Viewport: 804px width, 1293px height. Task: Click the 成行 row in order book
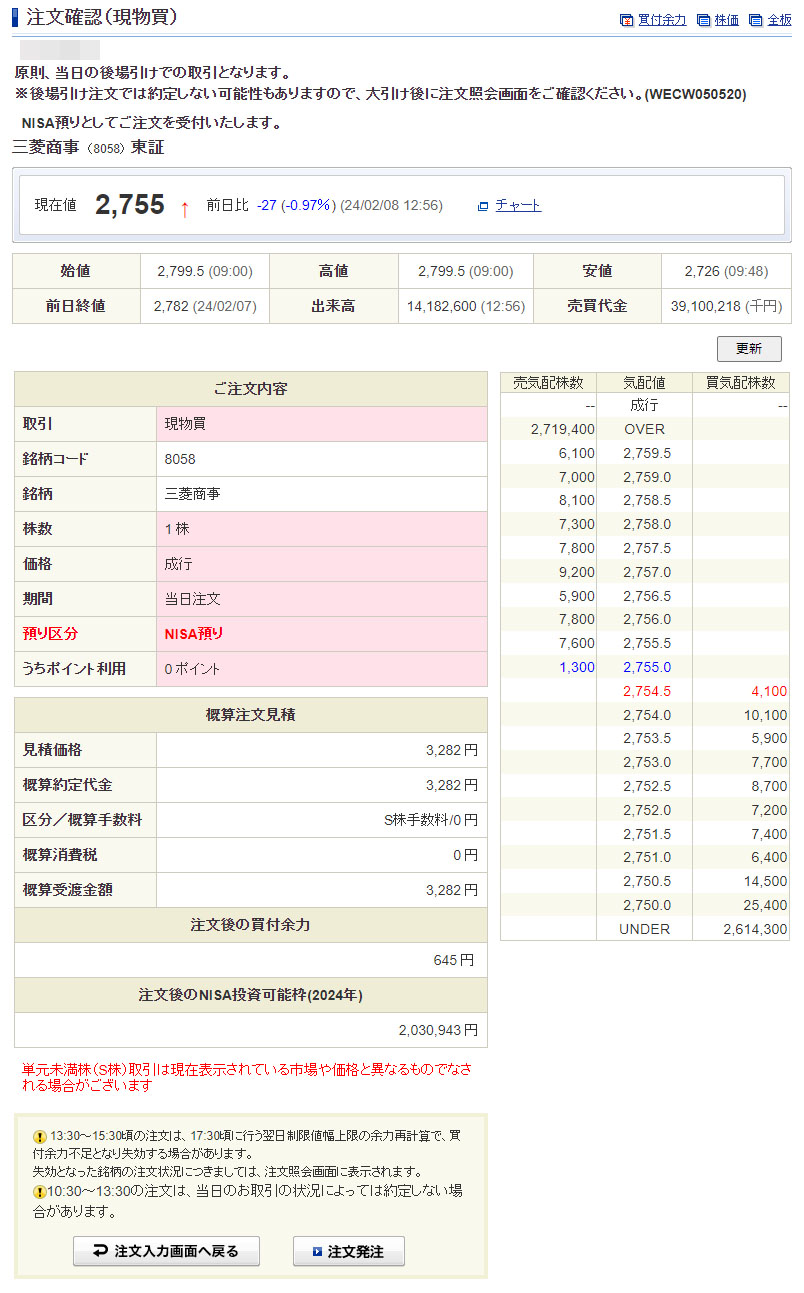click(644, 405)
